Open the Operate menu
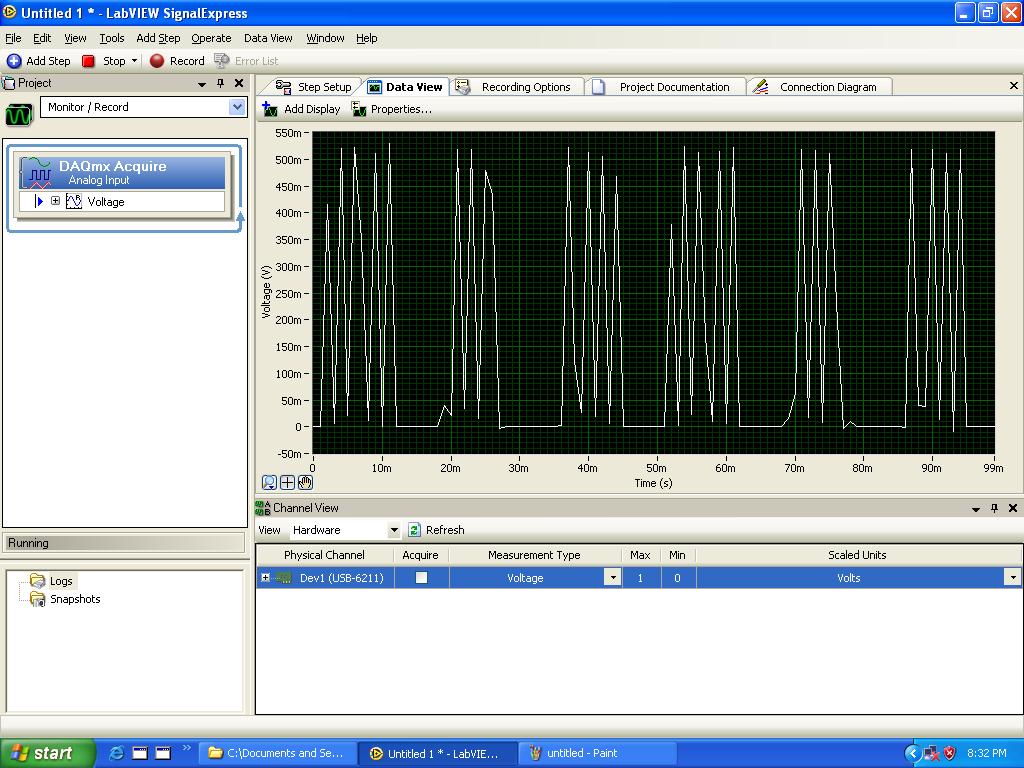 pos(211,38)
